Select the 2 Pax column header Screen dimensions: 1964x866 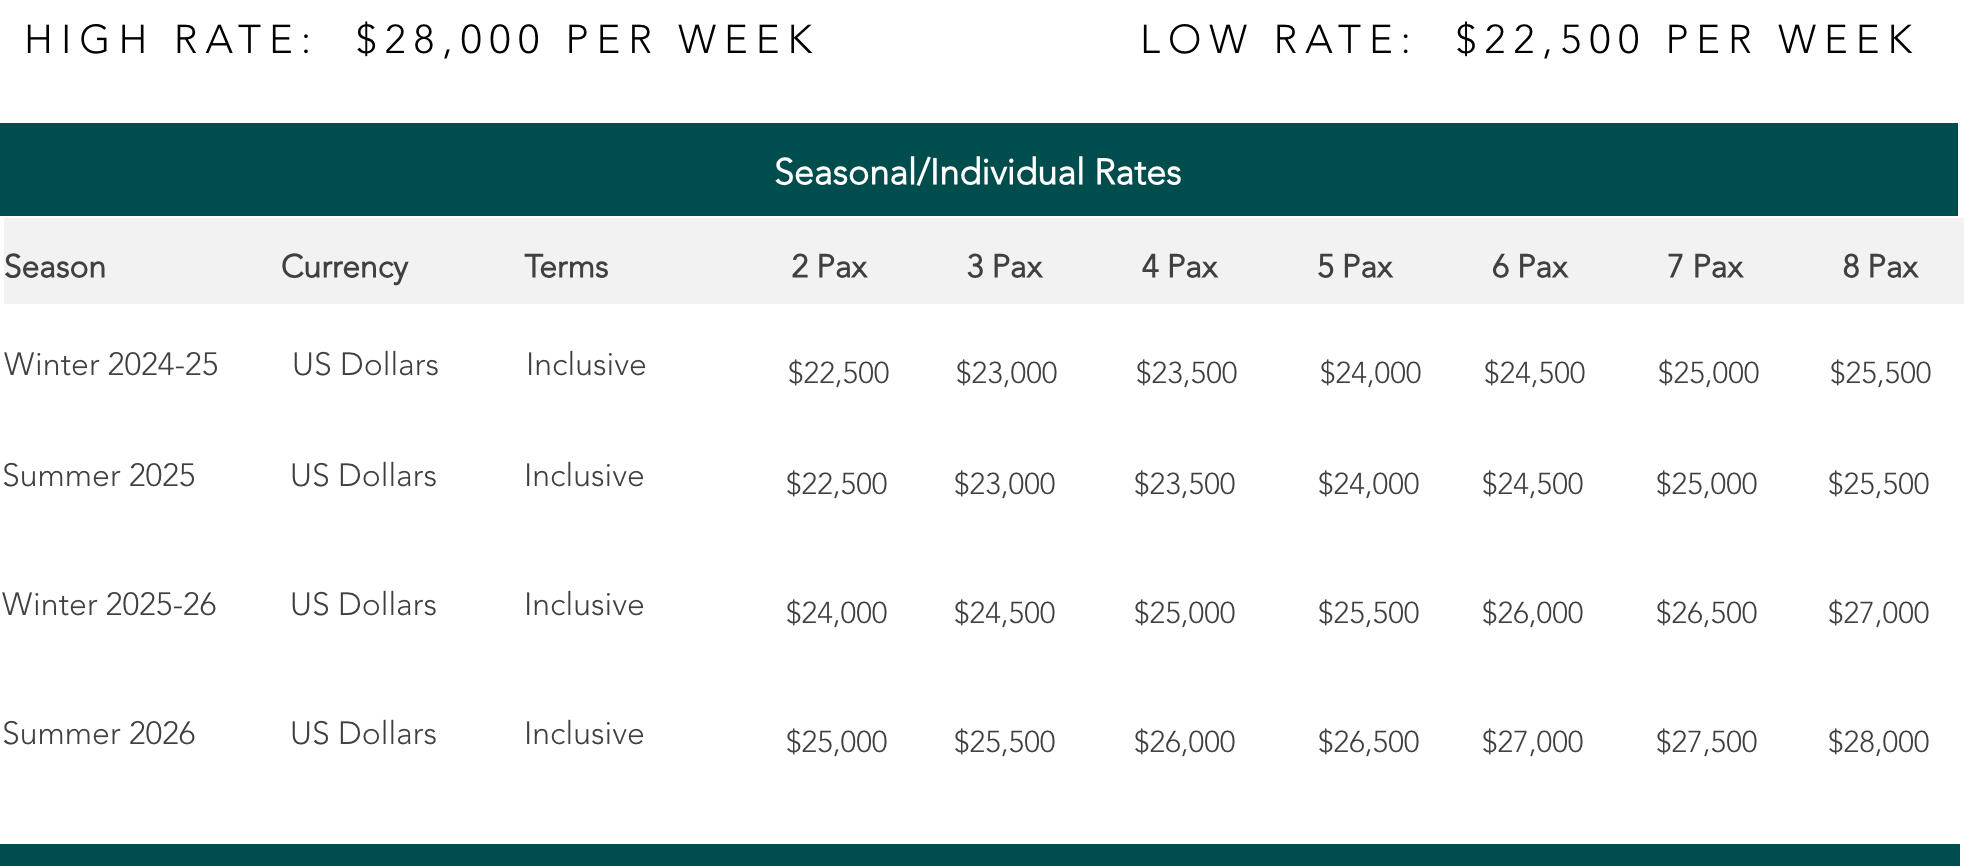pyautogui.click(x=829, y=267)
